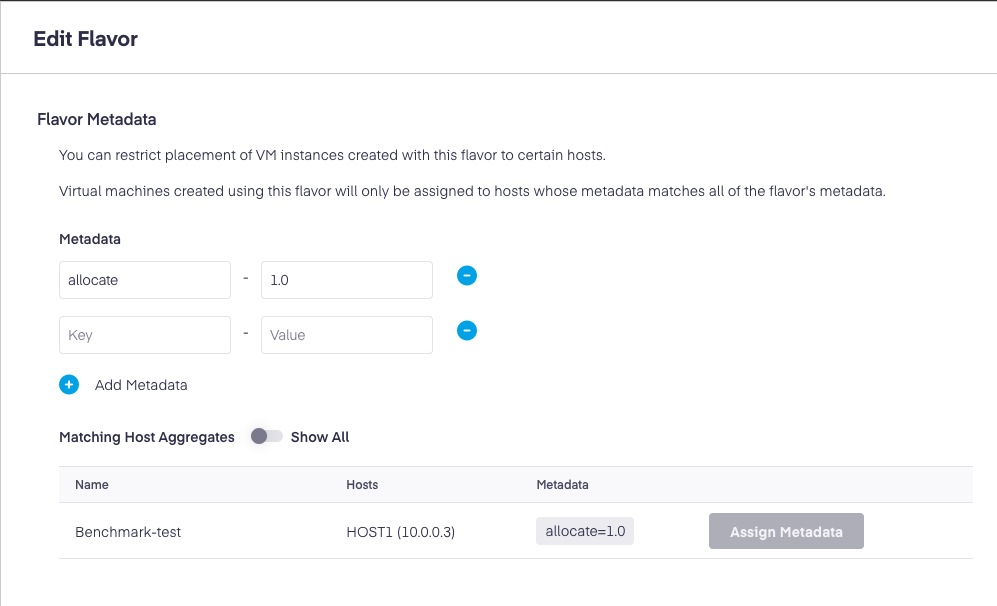Click the Add Metadata text link
The height and width of the screenshot is (606, 997).
(141, 385)
